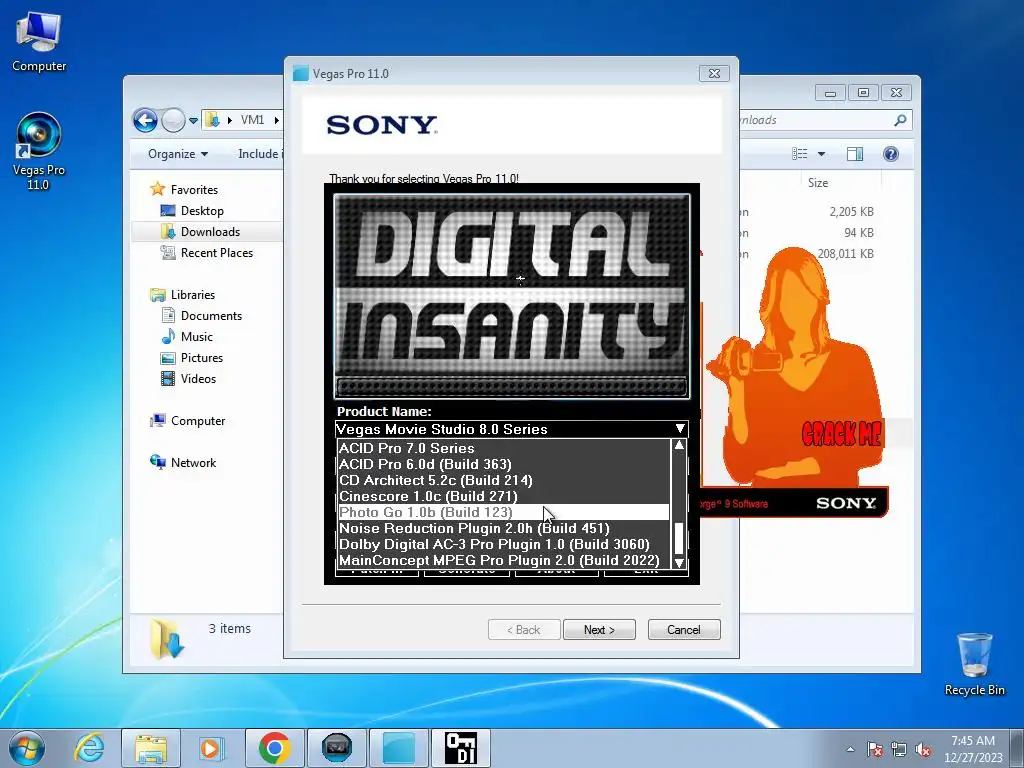This screenshot has width=1024, height=768.
Task: Choose Photo Go 1.0b (Build 123)
Action: [x=504, y=512]
